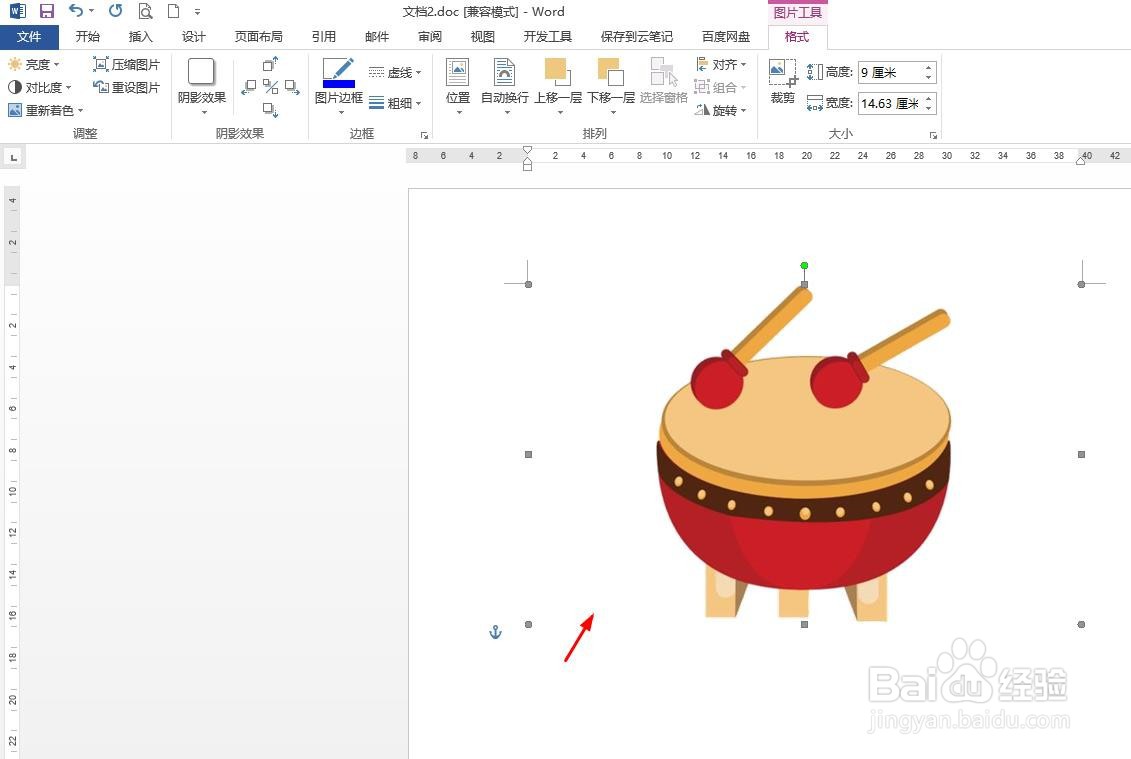The height and width of the screenshot is (759, 1131).
Task: Click the Picture Border (图片边框) button
Action: 339,86
